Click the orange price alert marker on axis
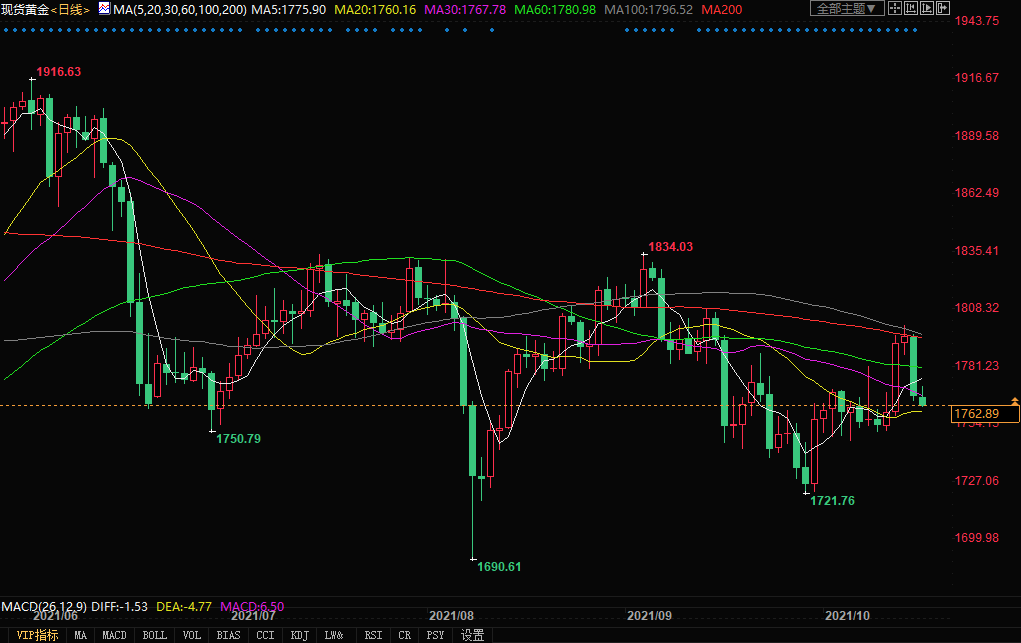This screenshot has height=643, width=1021. (1015, 400)
